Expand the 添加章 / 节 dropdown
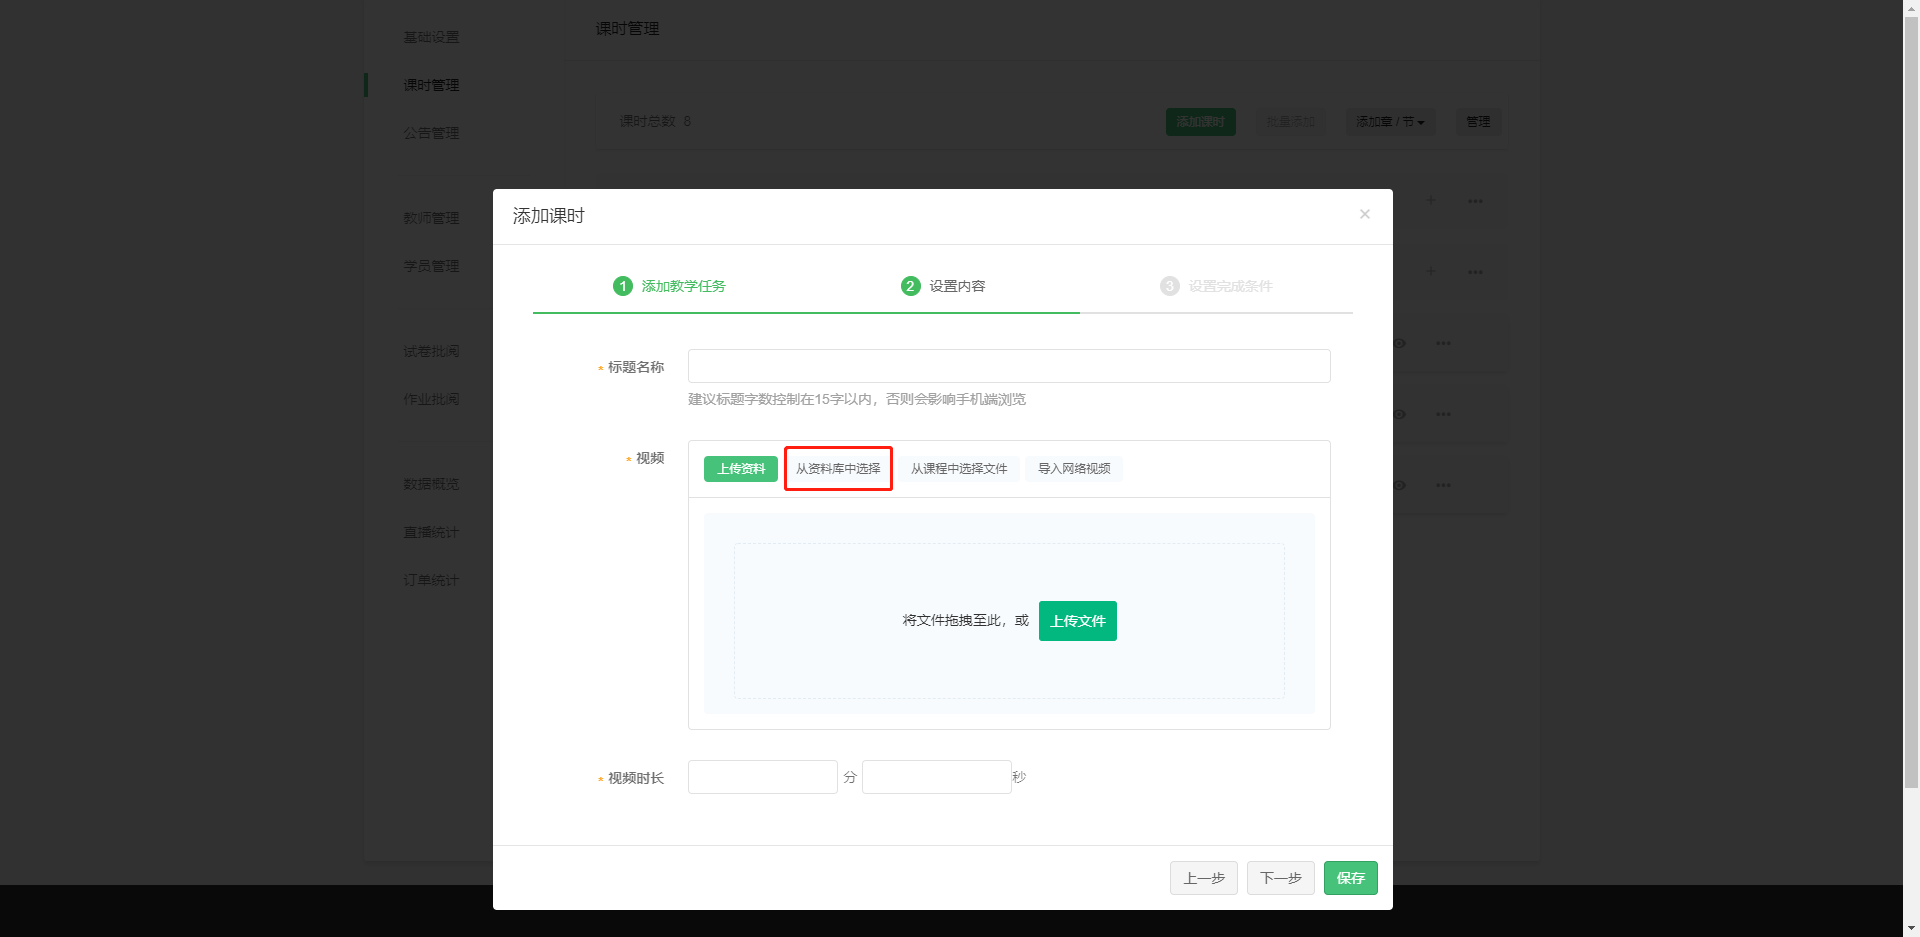The height and width of the screenshot is (937, 1920). click(x=1390, y=122)
